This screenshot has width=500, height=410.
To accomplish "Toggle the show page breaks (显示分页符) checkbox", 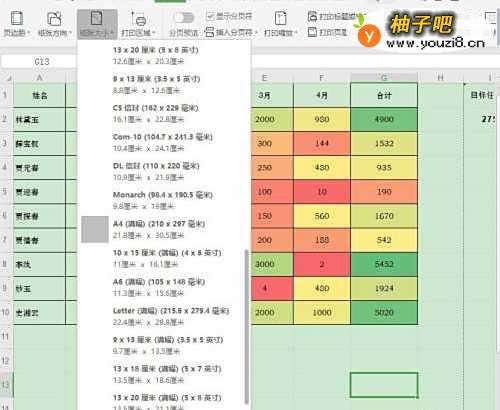I will pyautogui.click(x=210, y=16).
